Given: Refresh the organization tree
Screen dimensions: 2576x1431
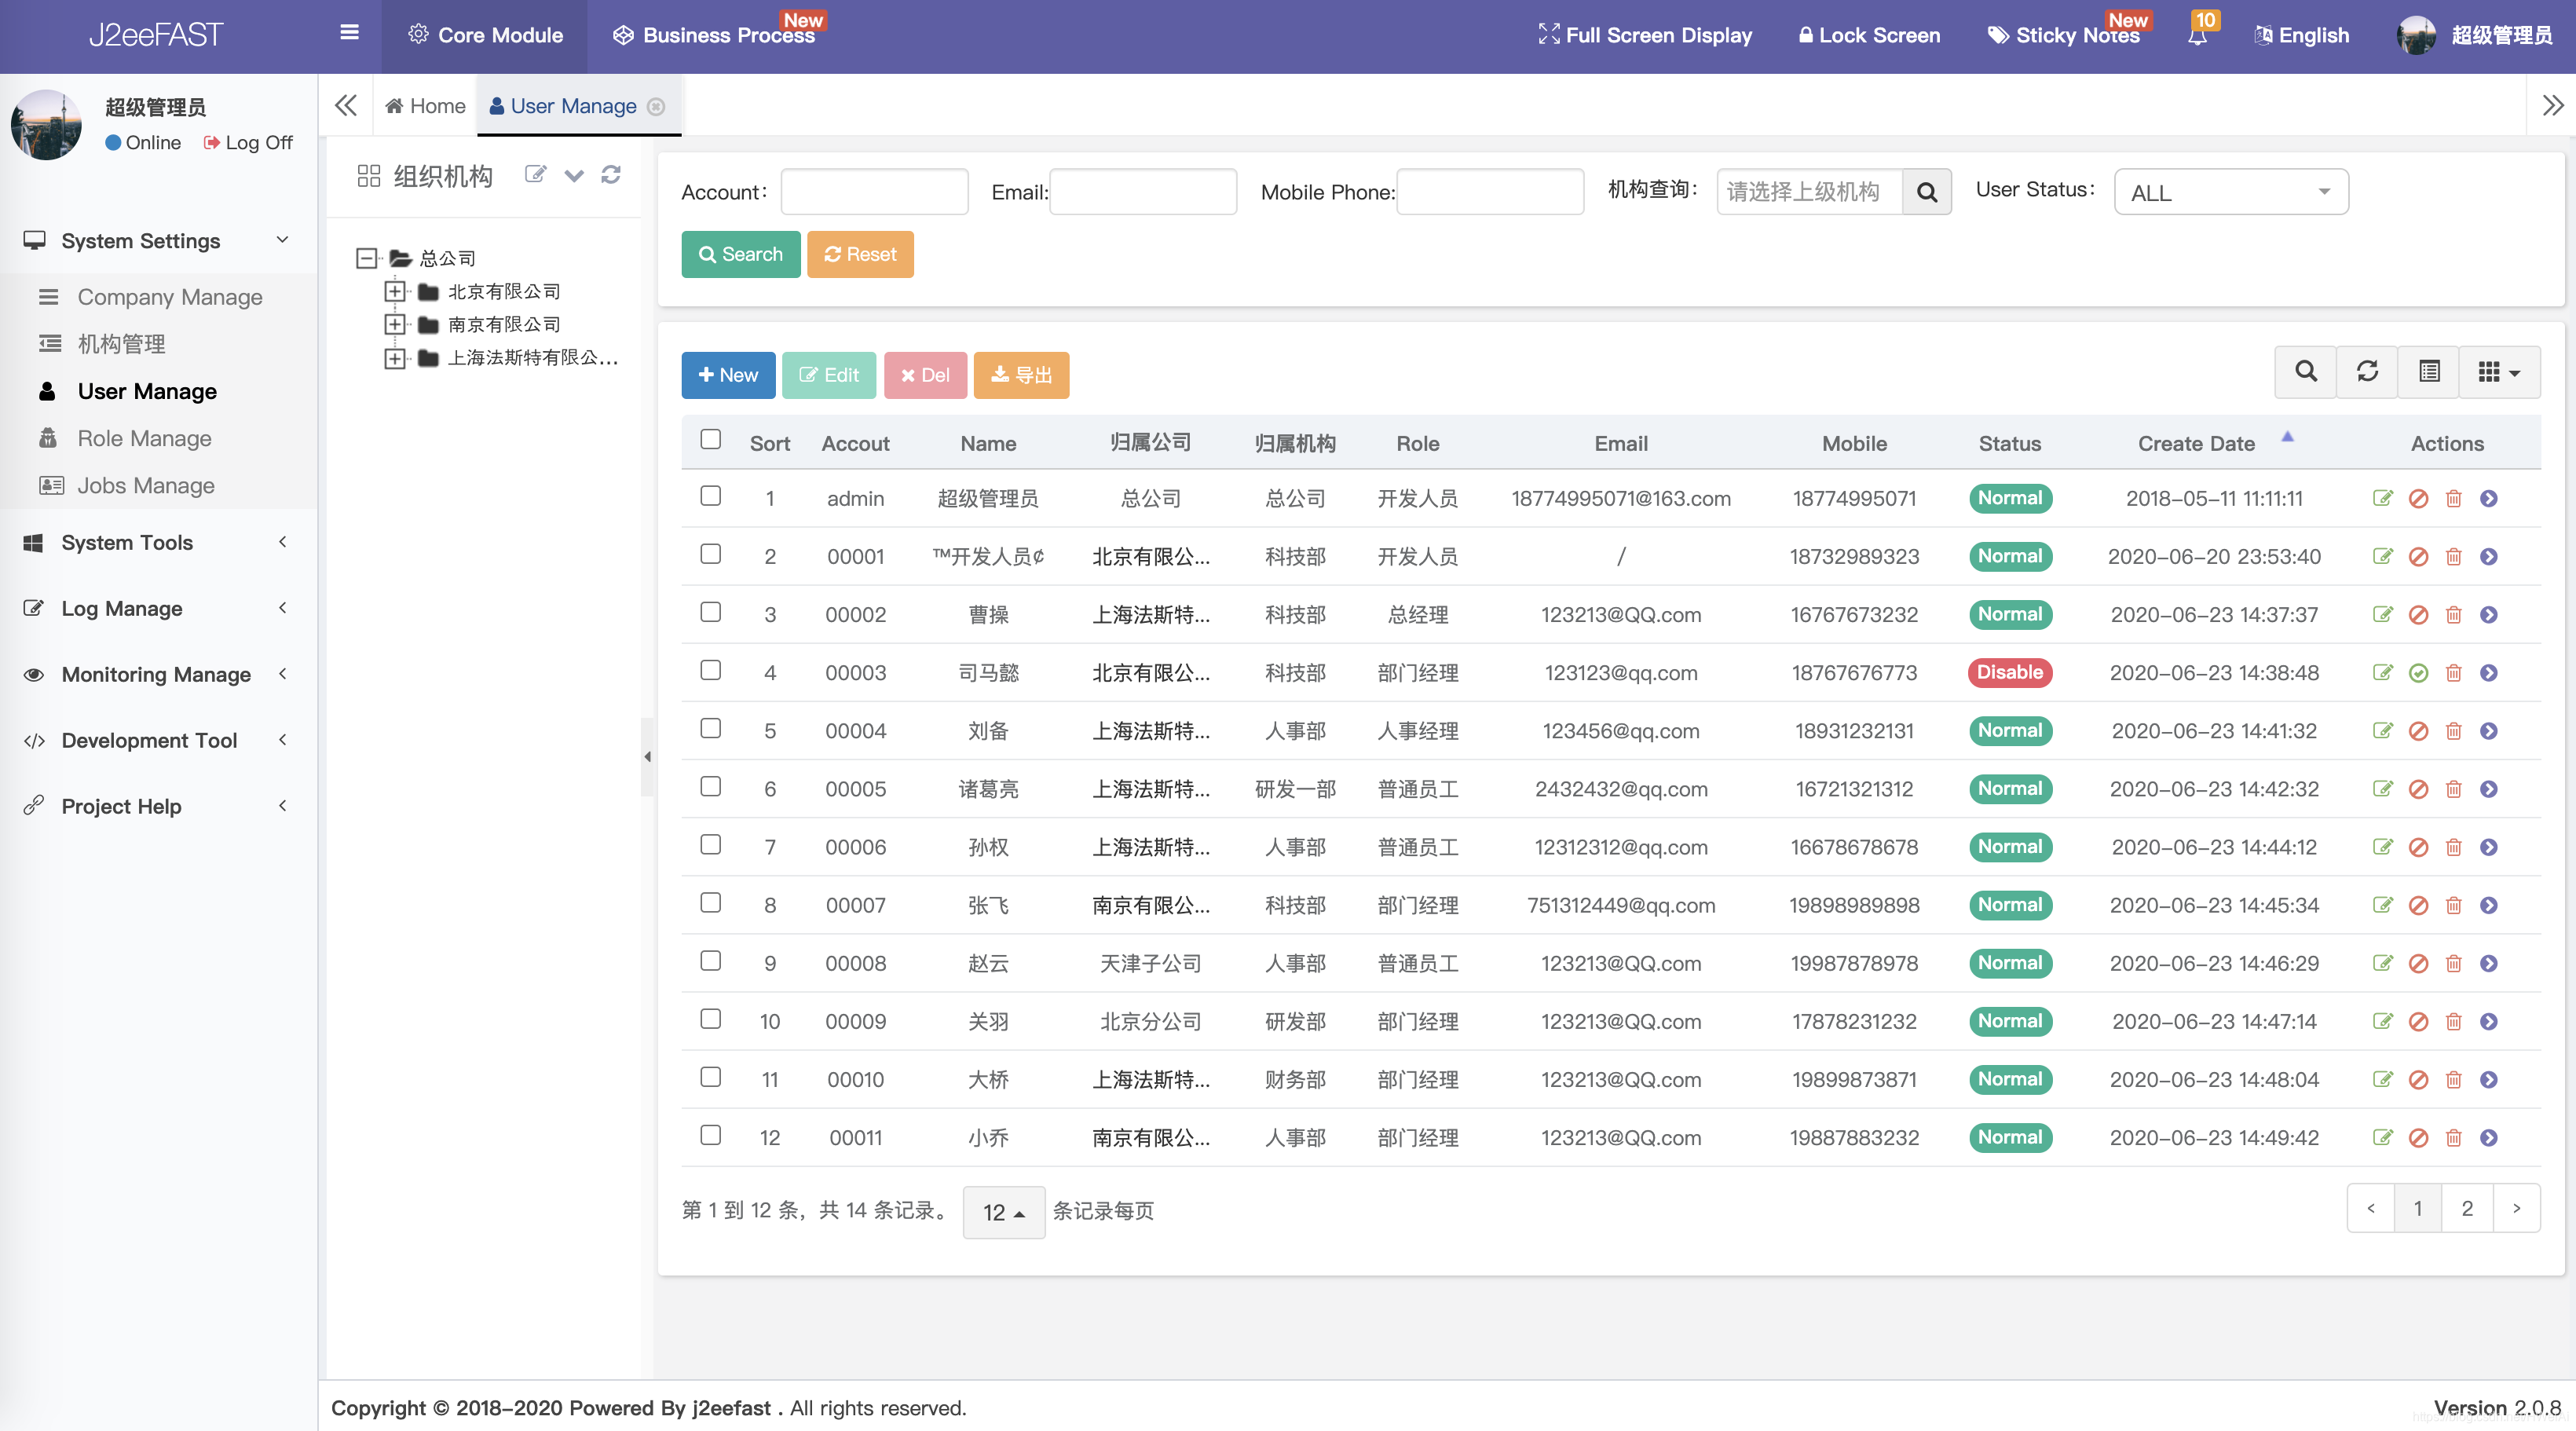Looking at the screenshot, I should click(x=611, y=175).
